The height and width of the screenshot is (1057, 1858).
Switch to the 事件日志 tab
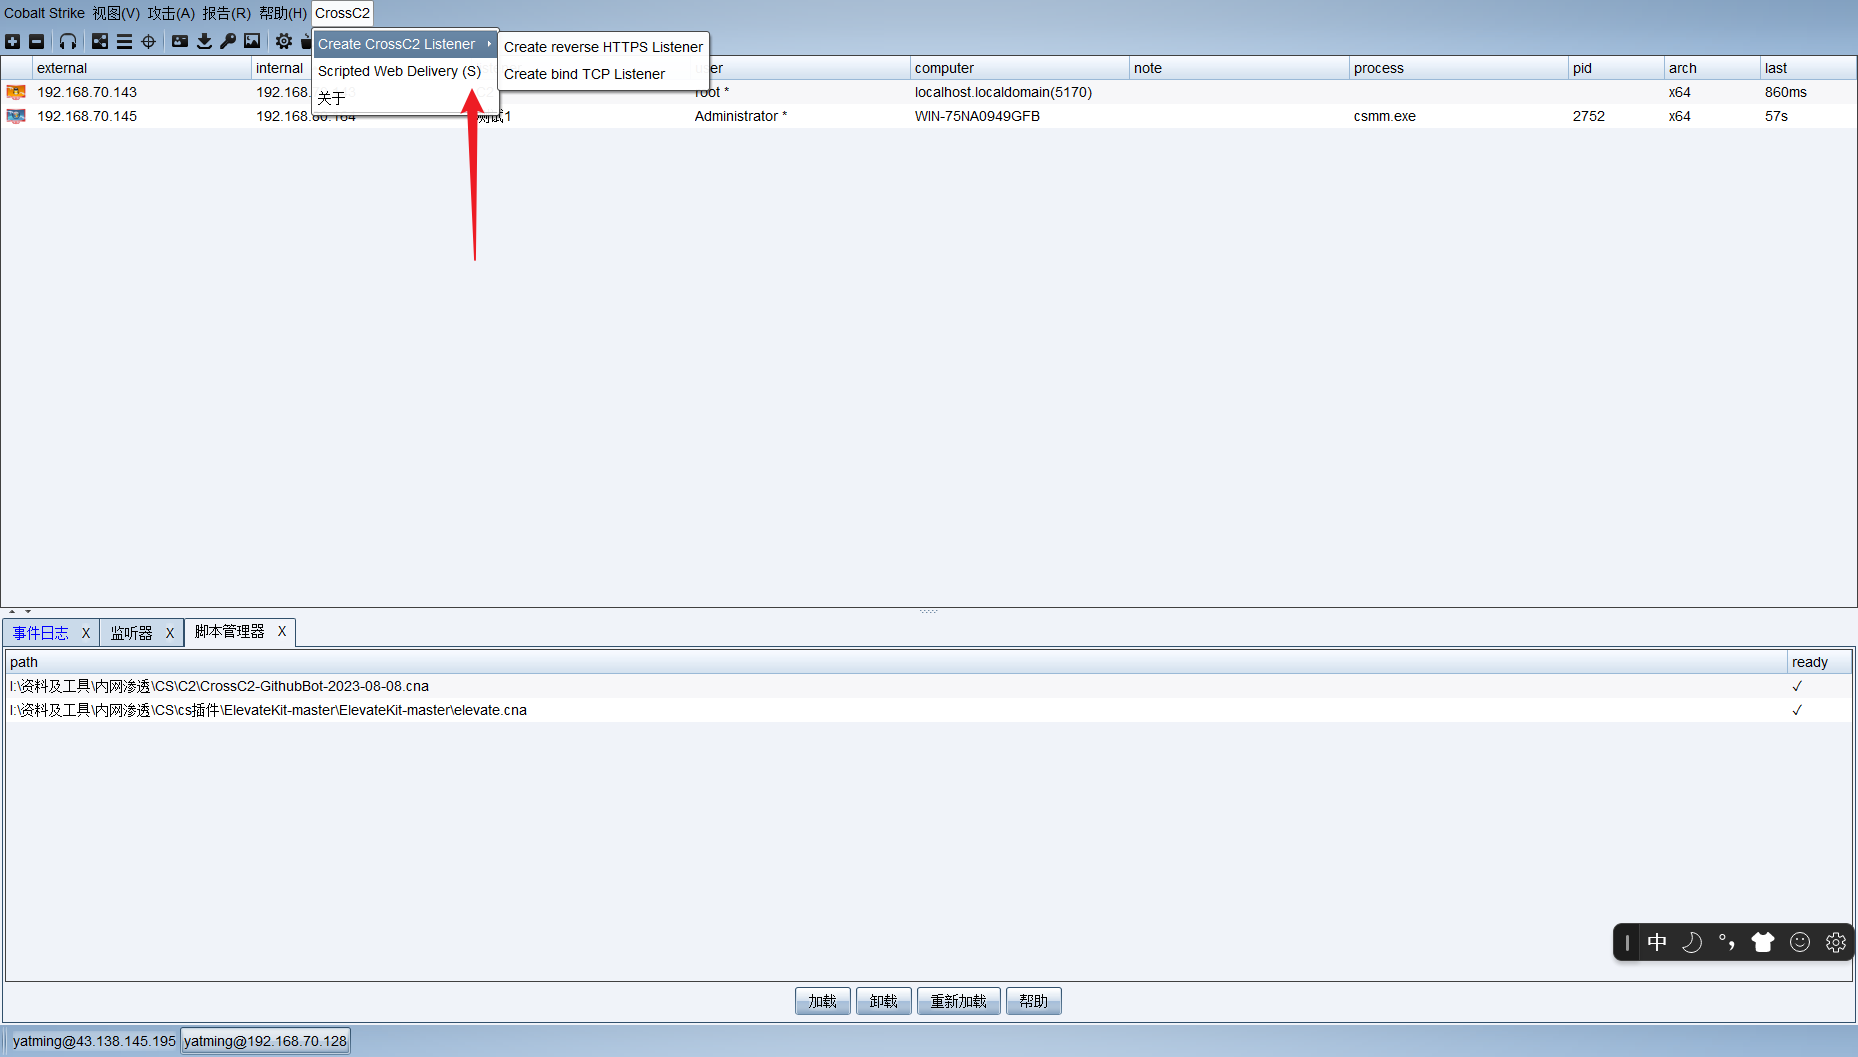pos(41,633)
